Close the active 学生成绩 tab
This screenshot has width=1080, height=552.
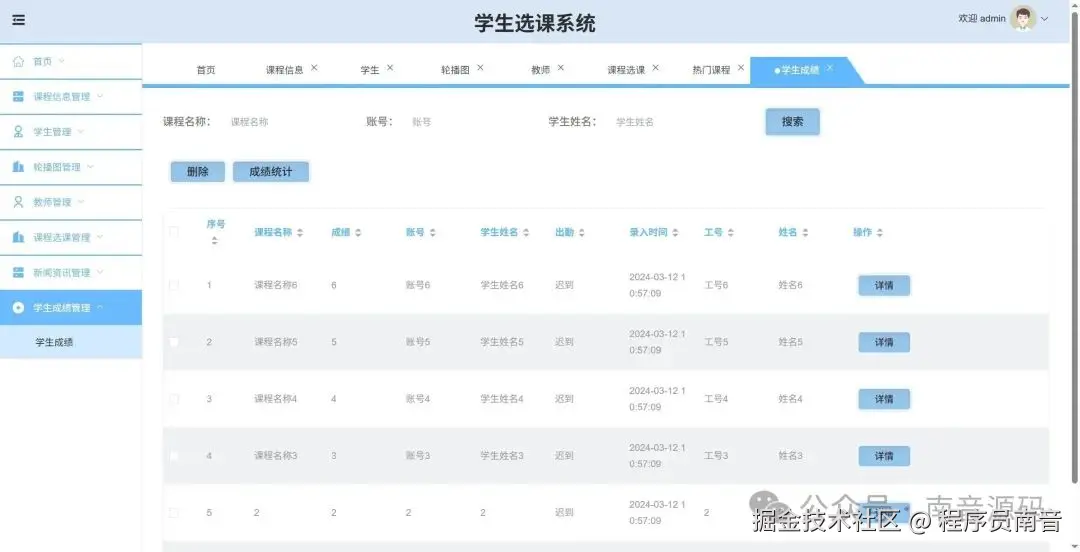pos(829,68)
